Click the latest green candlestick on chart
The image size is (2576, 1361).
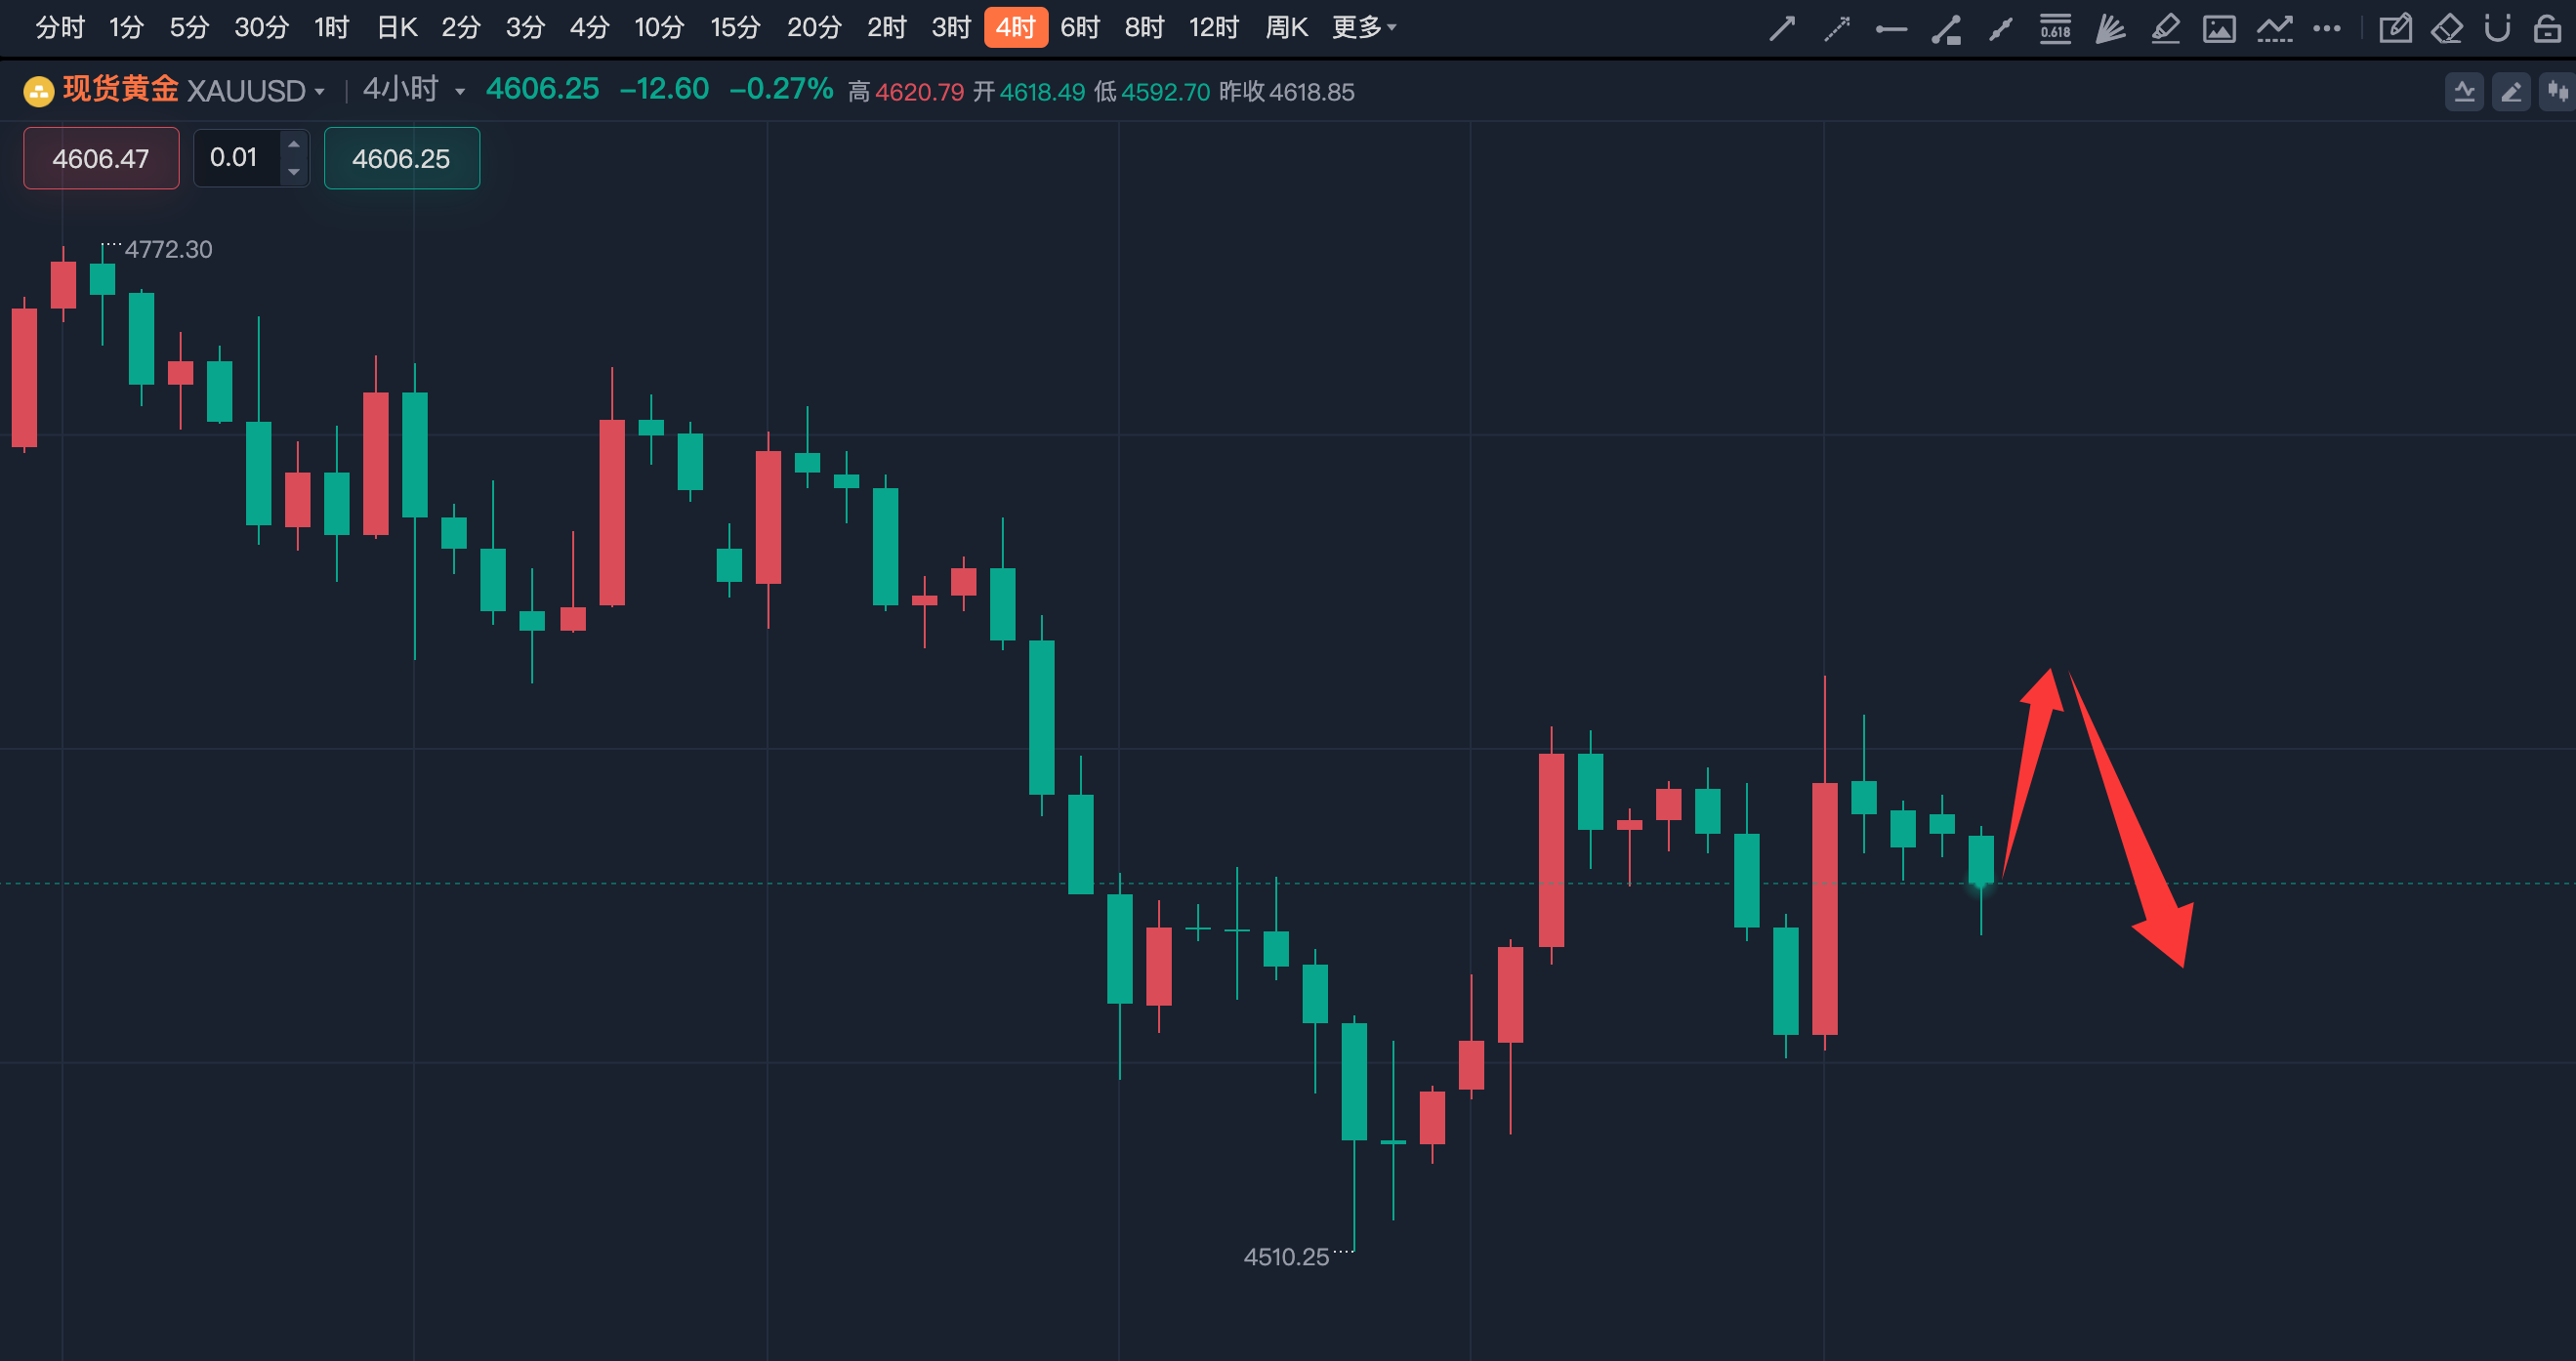[x=1981, y=860]
